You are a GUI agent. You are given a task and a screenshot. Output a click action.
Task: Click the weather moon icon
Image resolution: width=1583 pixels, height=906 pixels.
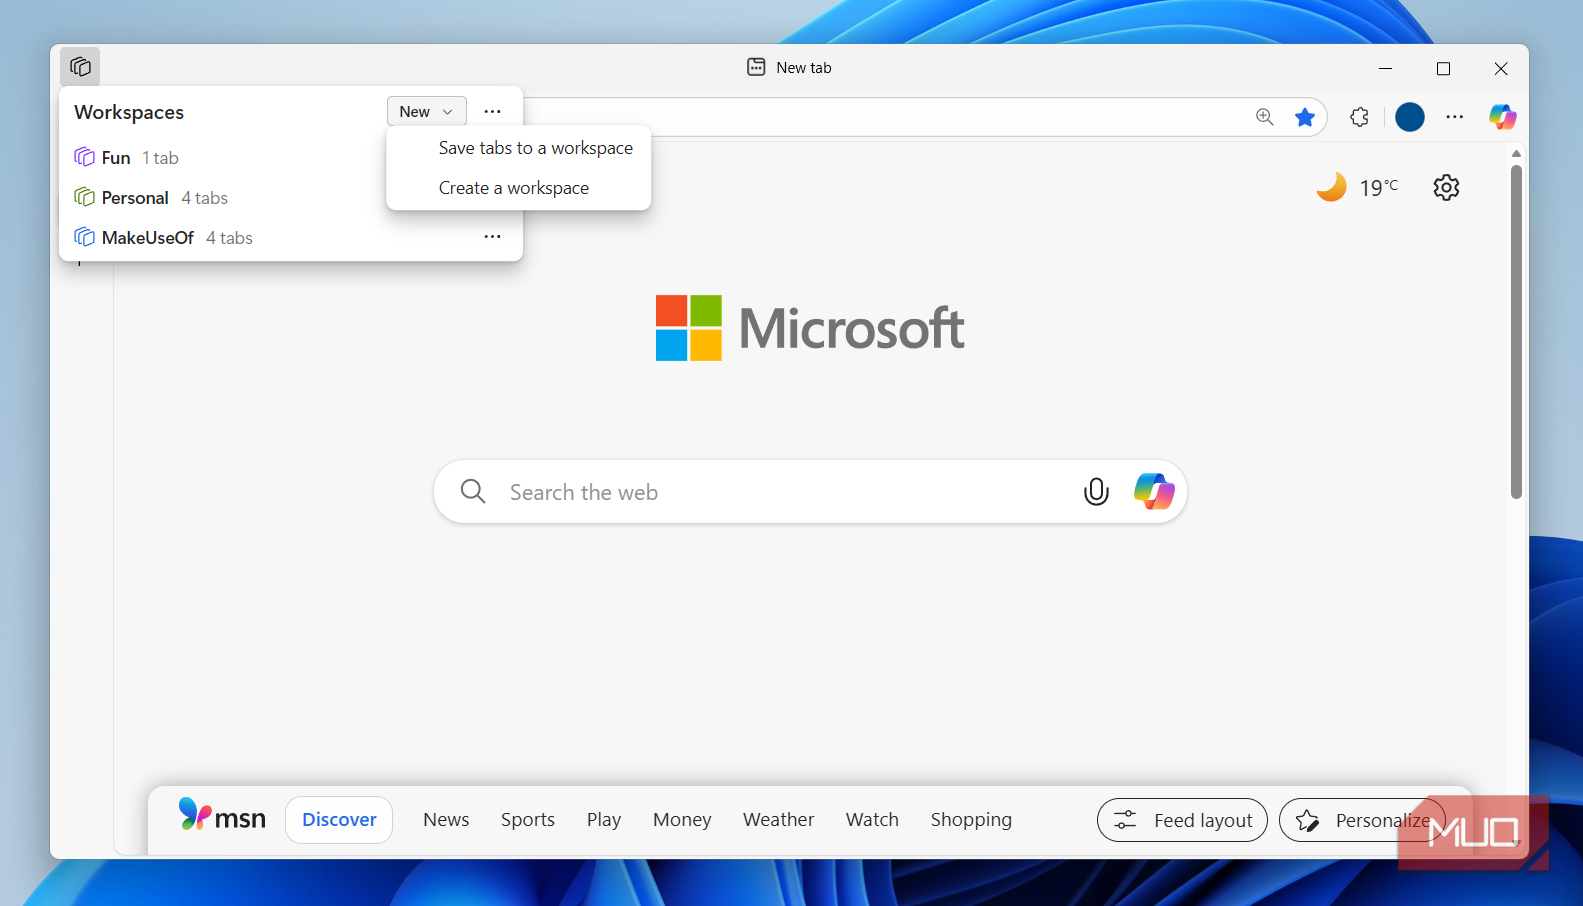pos(1331,187)
